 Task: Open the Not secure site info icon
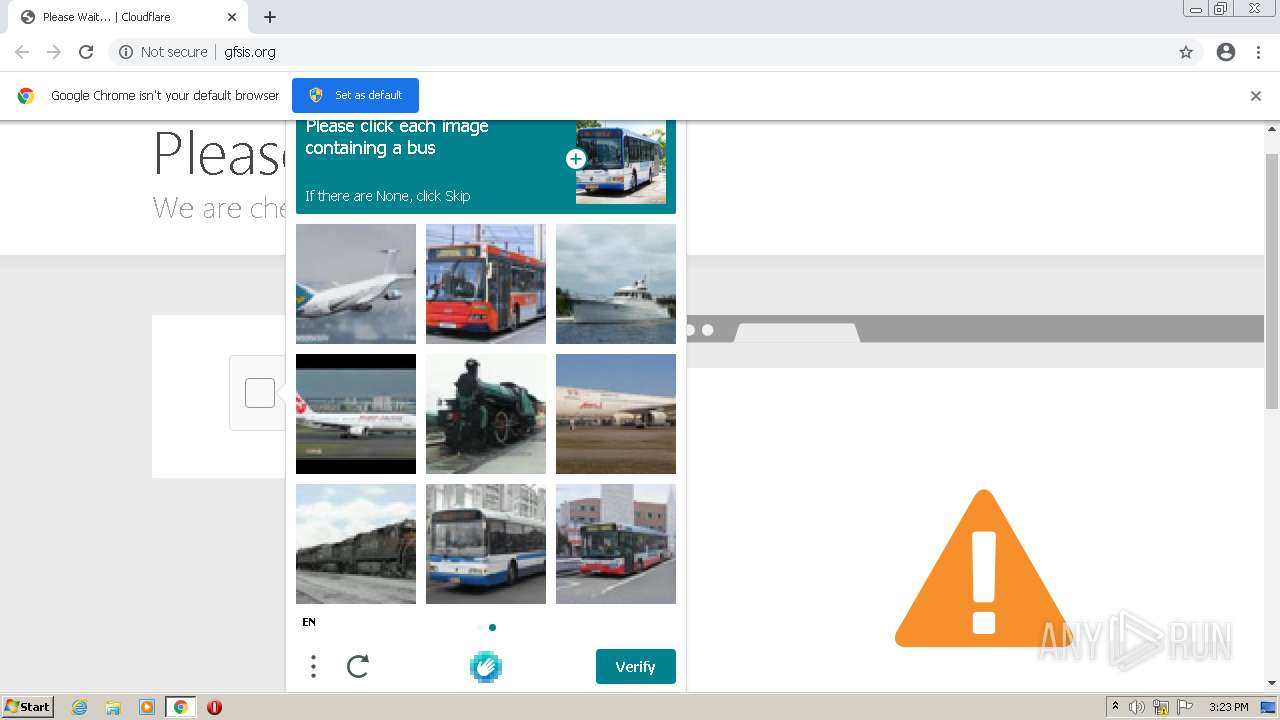pyautogui.click(x=126, y=52)
